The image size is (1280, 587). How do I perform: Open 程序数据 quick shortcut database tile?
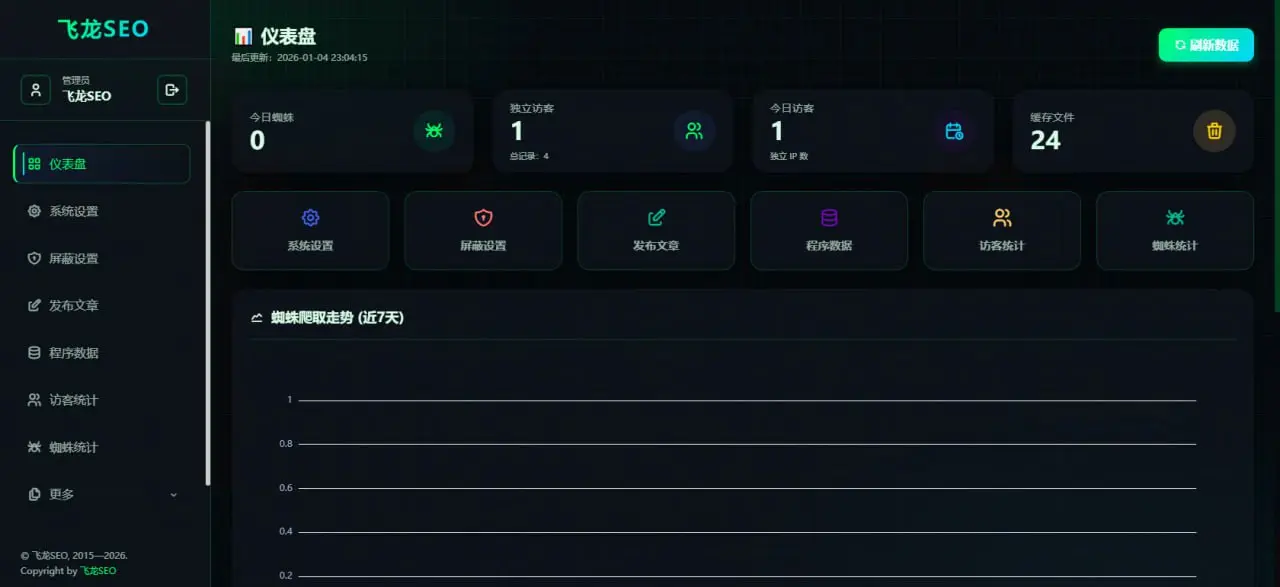829,230
